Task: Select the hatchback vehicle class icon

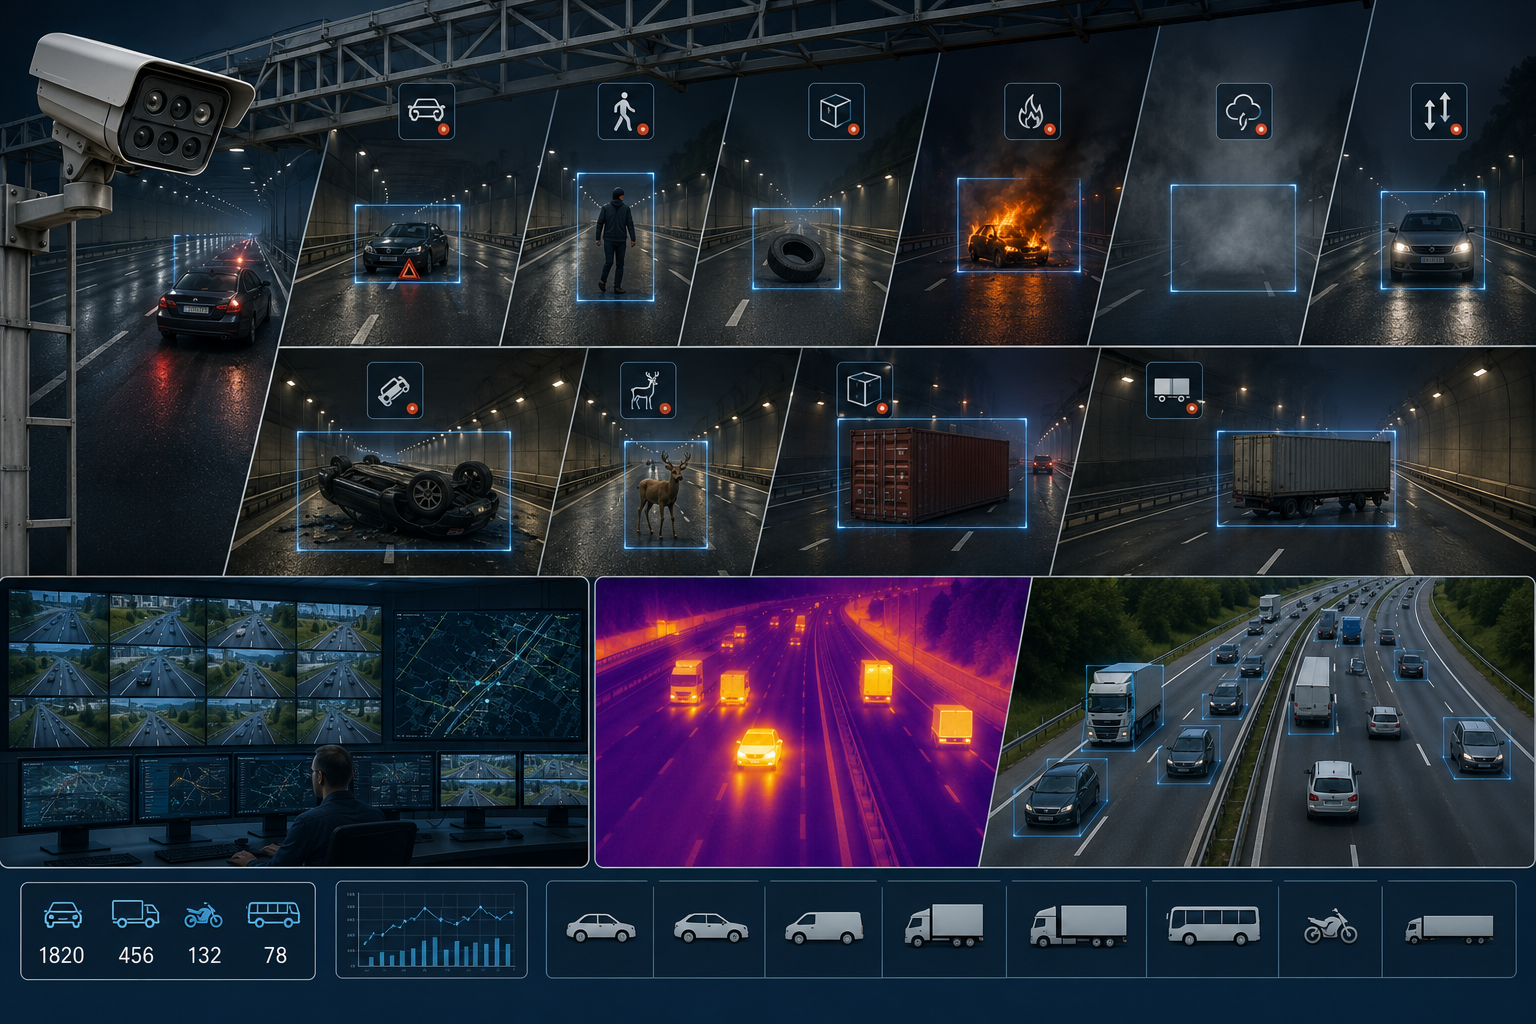Action: (710, 928)
